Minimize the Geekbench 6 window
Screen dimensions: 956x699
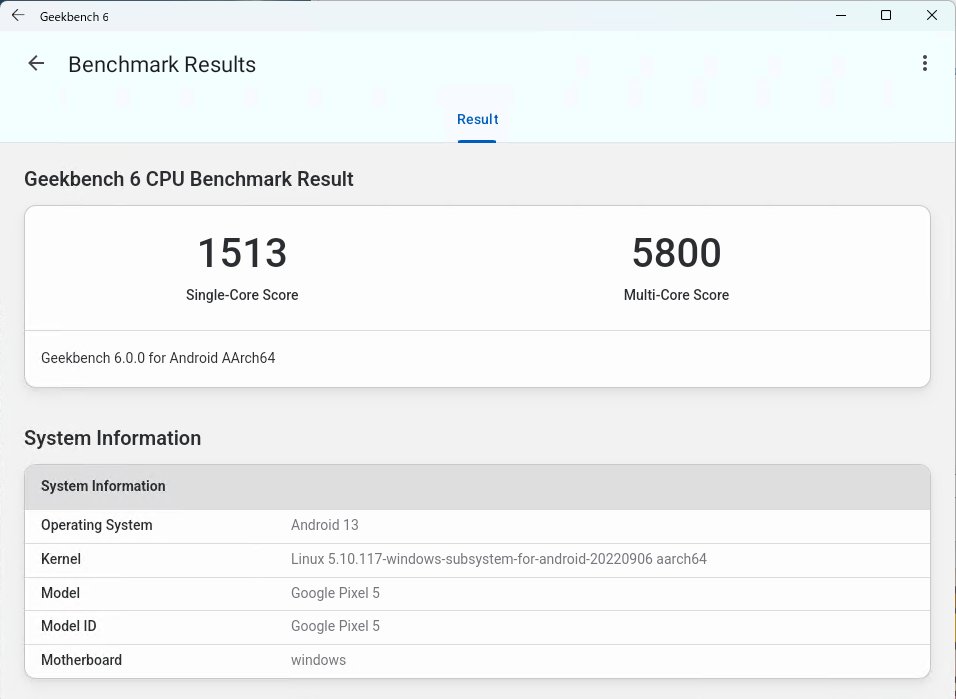pos(841,16)
